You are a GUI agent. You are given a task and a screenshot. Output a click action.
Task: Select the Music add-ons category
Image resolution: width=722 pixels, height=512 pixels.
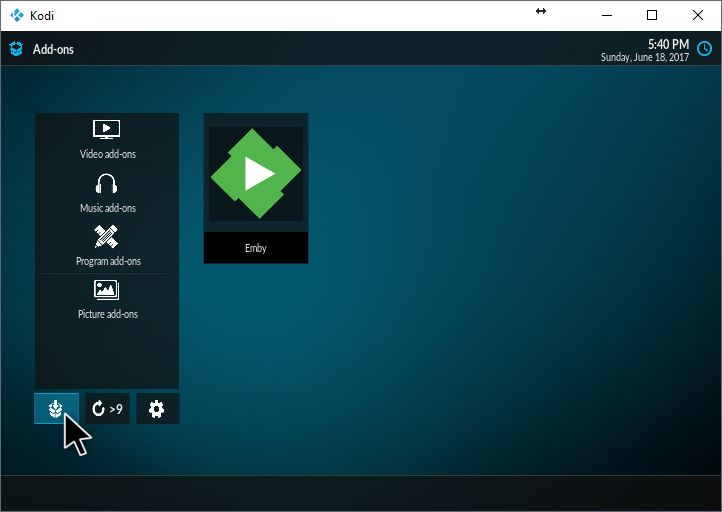(107, 193)
